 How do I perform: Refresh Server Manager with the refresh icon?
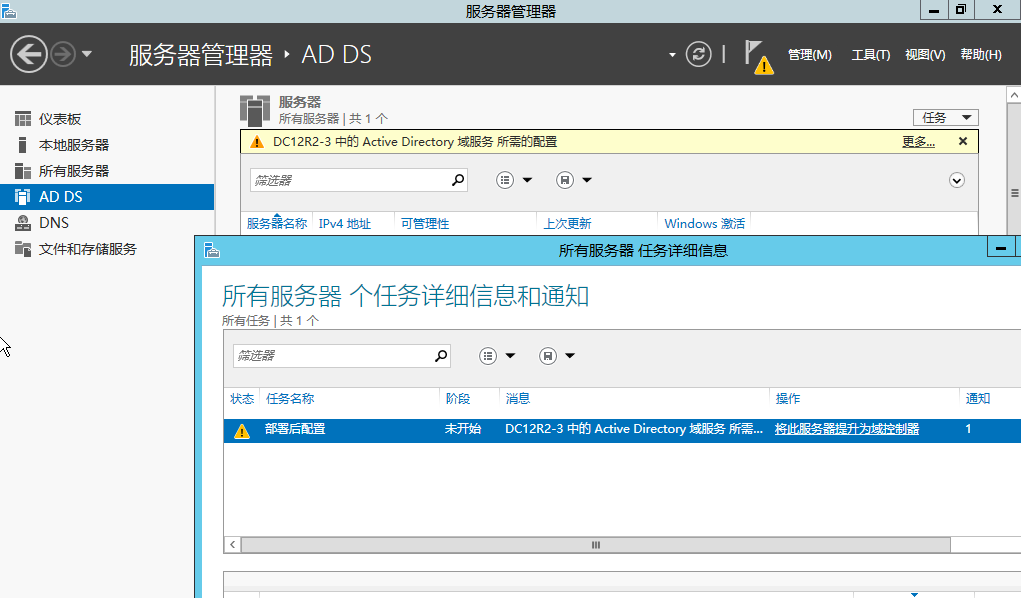699,54
